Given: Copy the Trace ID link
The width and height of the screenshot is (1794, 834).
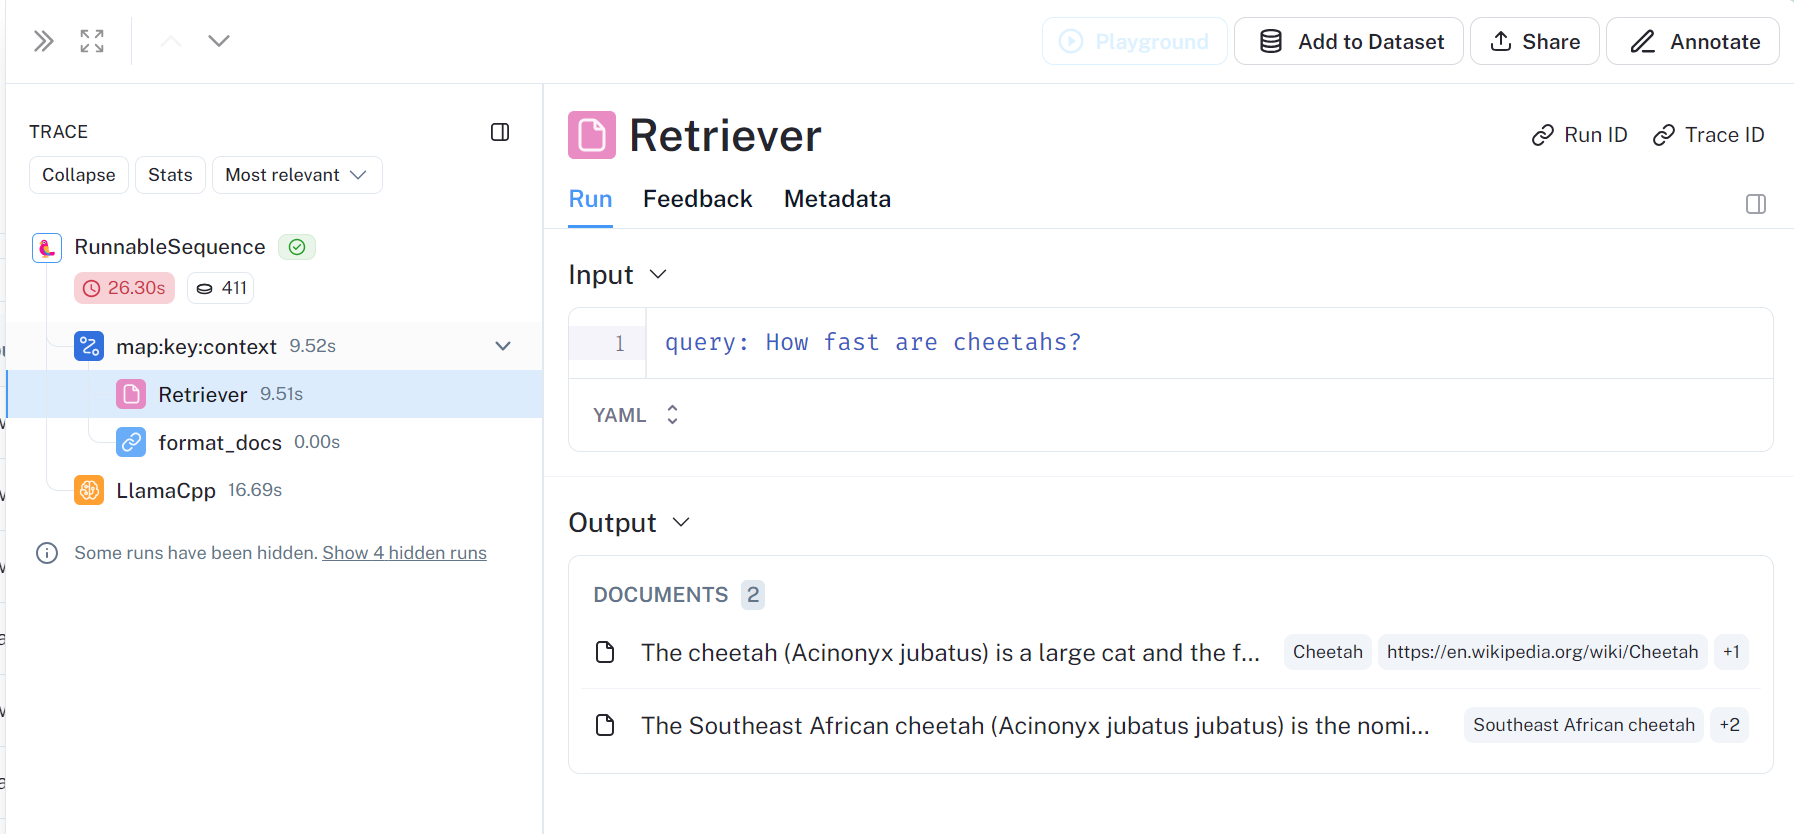Looking at the screenshot, I should pyautogui.click(x=1708, y=135).
